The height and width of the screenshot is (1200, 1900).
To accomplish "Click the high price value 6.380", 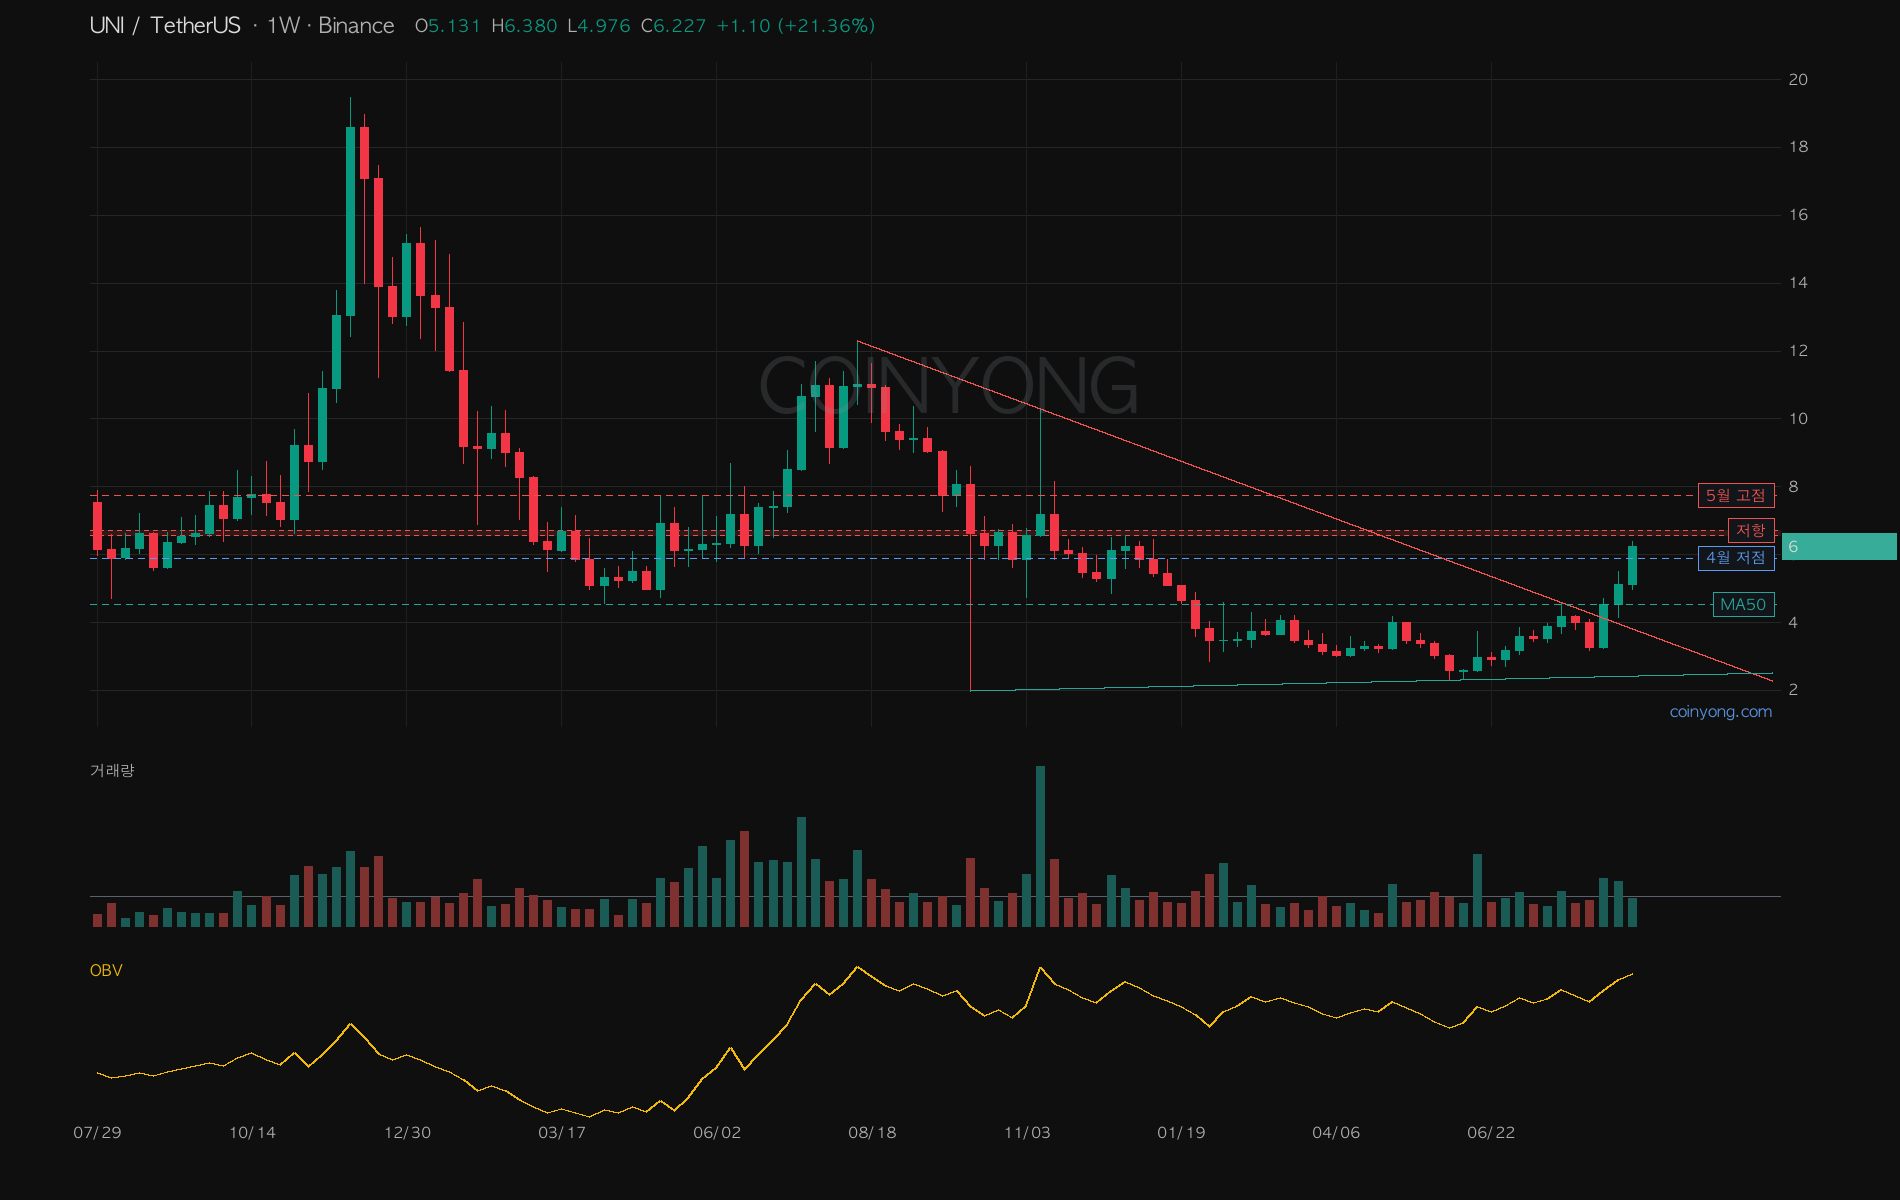I will click(x=530, y=26).
